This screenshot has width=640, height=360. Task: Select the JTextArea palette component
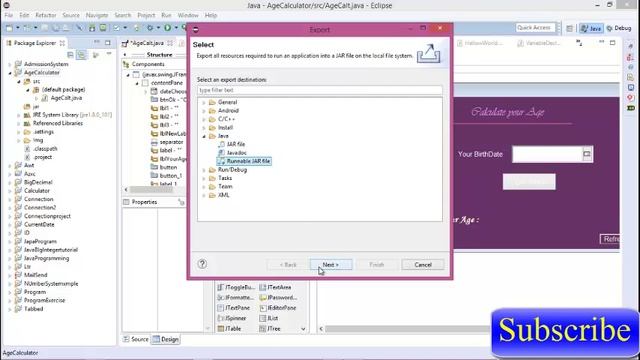coord(275,287)
